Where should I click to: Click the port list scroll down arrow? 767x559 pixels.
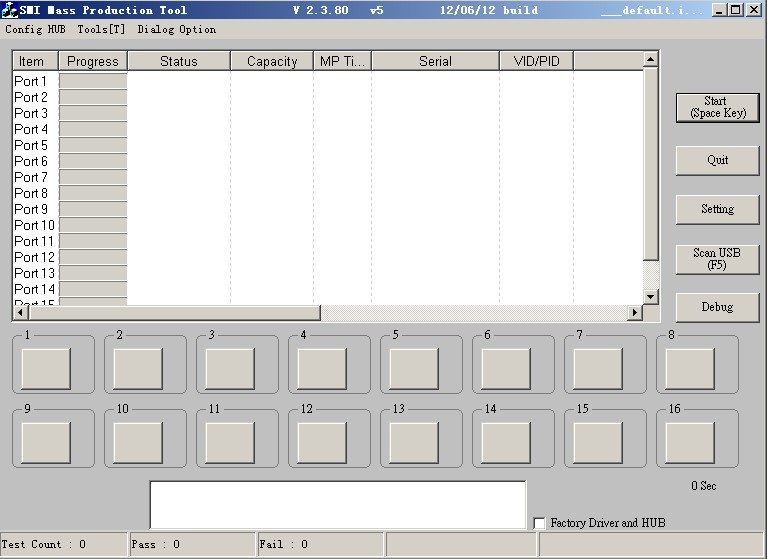pos(651,296)
